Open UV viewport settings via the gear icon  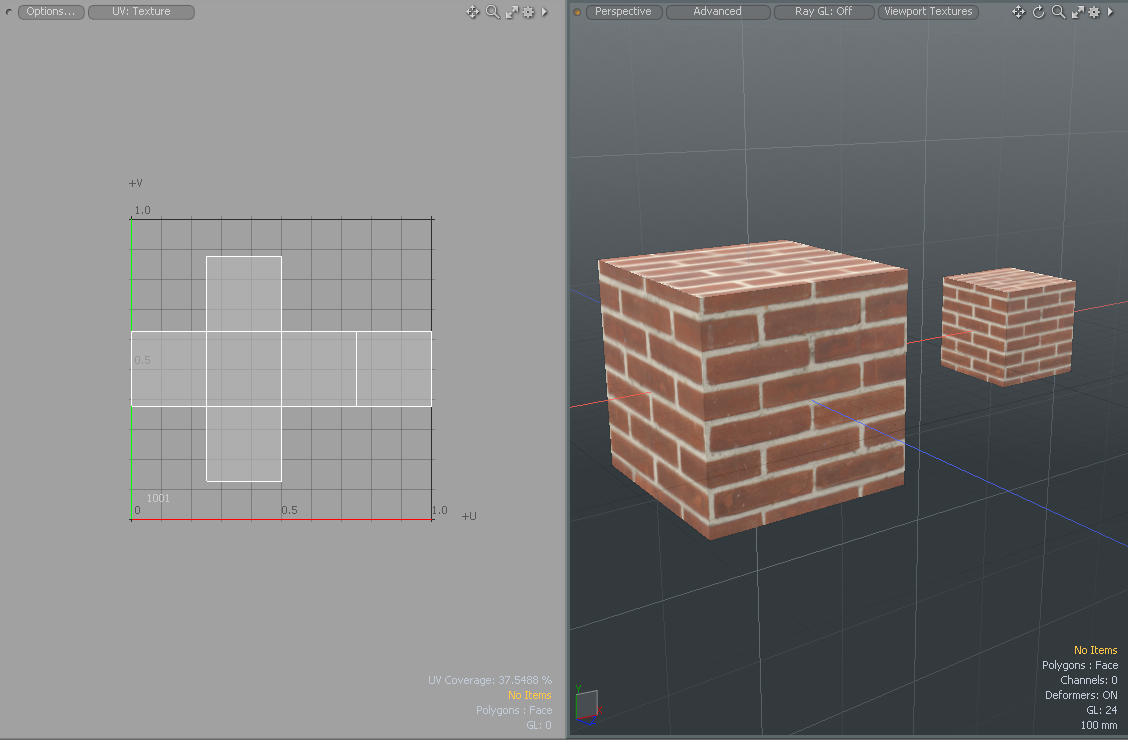click(x=528, y=12)
